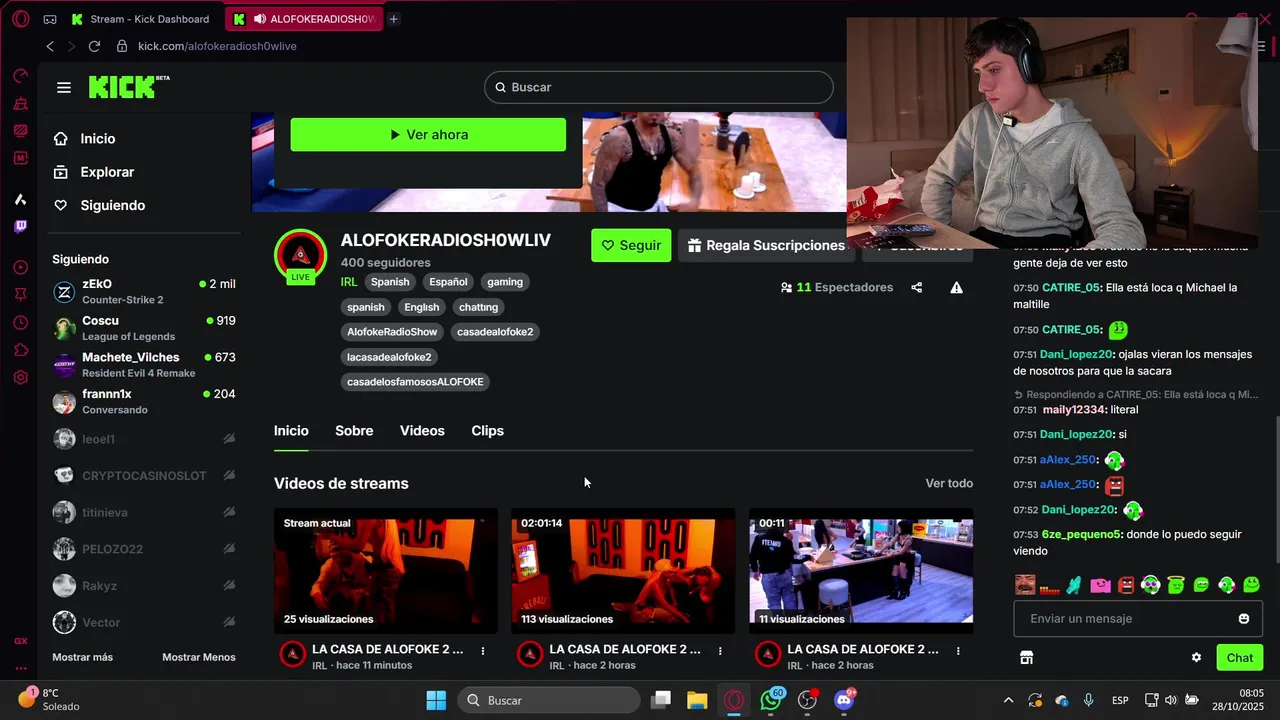Open Opera sidebar Aria AI icon

20,199
